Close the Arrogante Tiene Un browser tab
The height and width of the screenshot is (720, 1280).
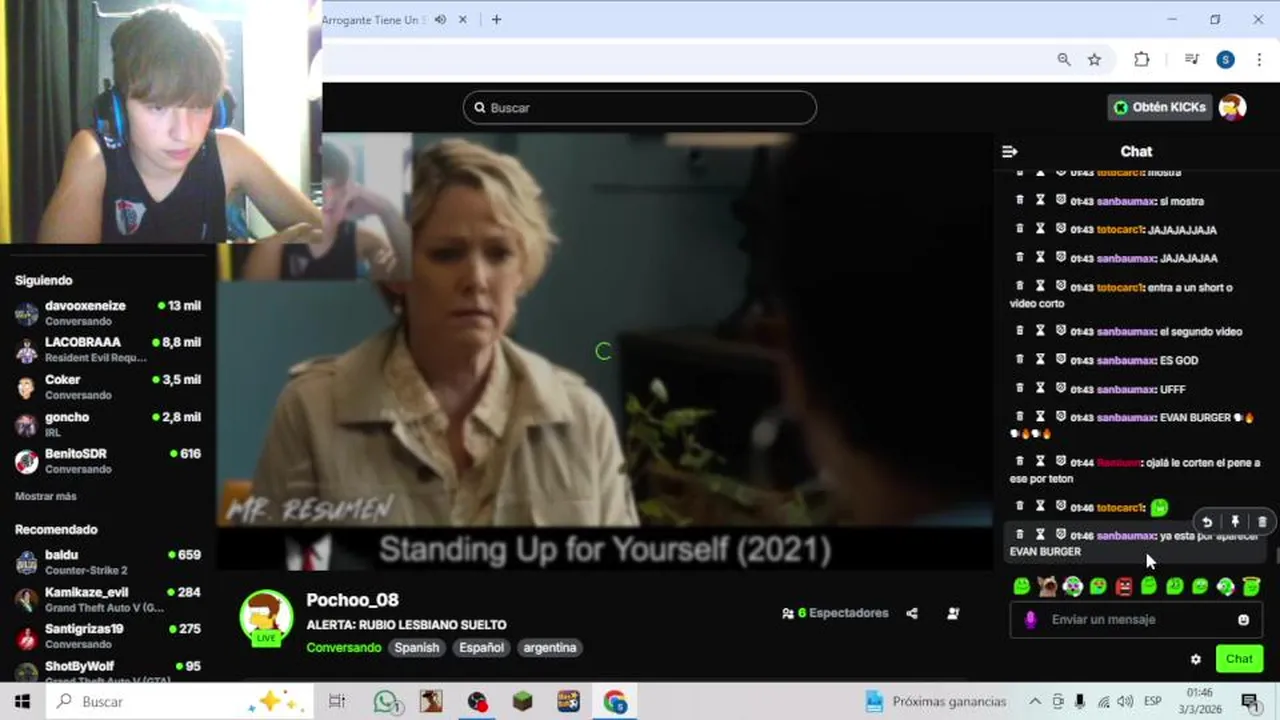click(x=463, y=19)
